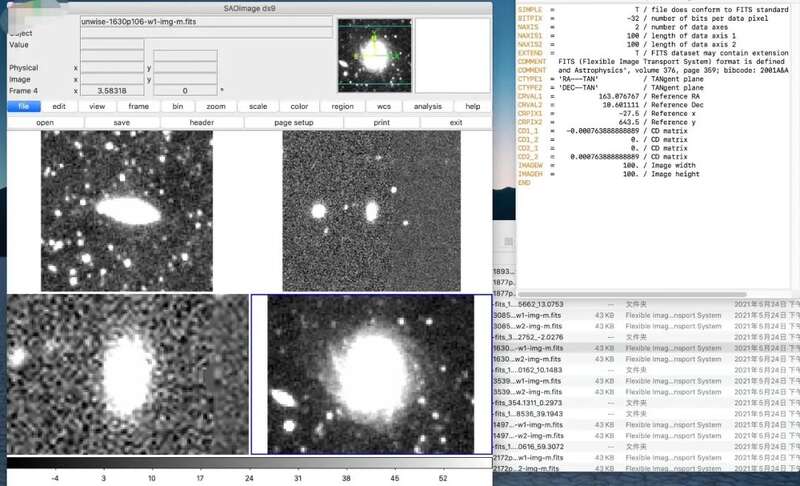
Task: Select the edit menu button
Action: click(x=59, y=106)
